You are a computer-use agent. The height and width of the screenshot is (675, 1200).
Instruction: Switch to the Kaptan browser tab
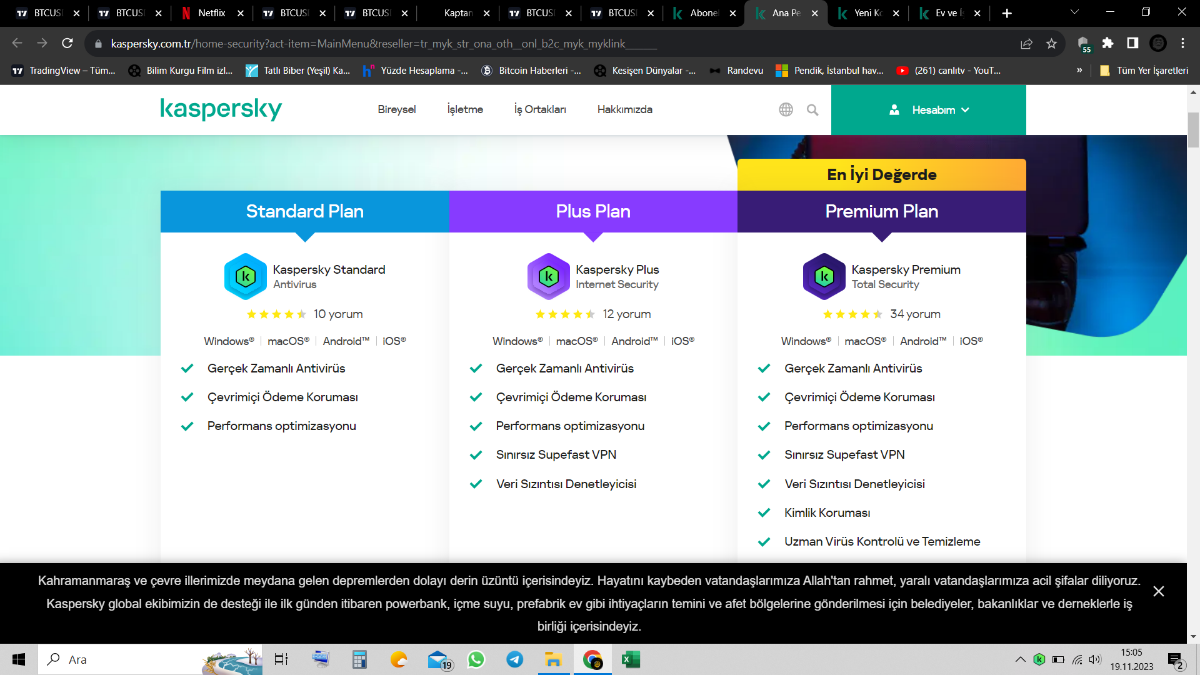[458, 14]
